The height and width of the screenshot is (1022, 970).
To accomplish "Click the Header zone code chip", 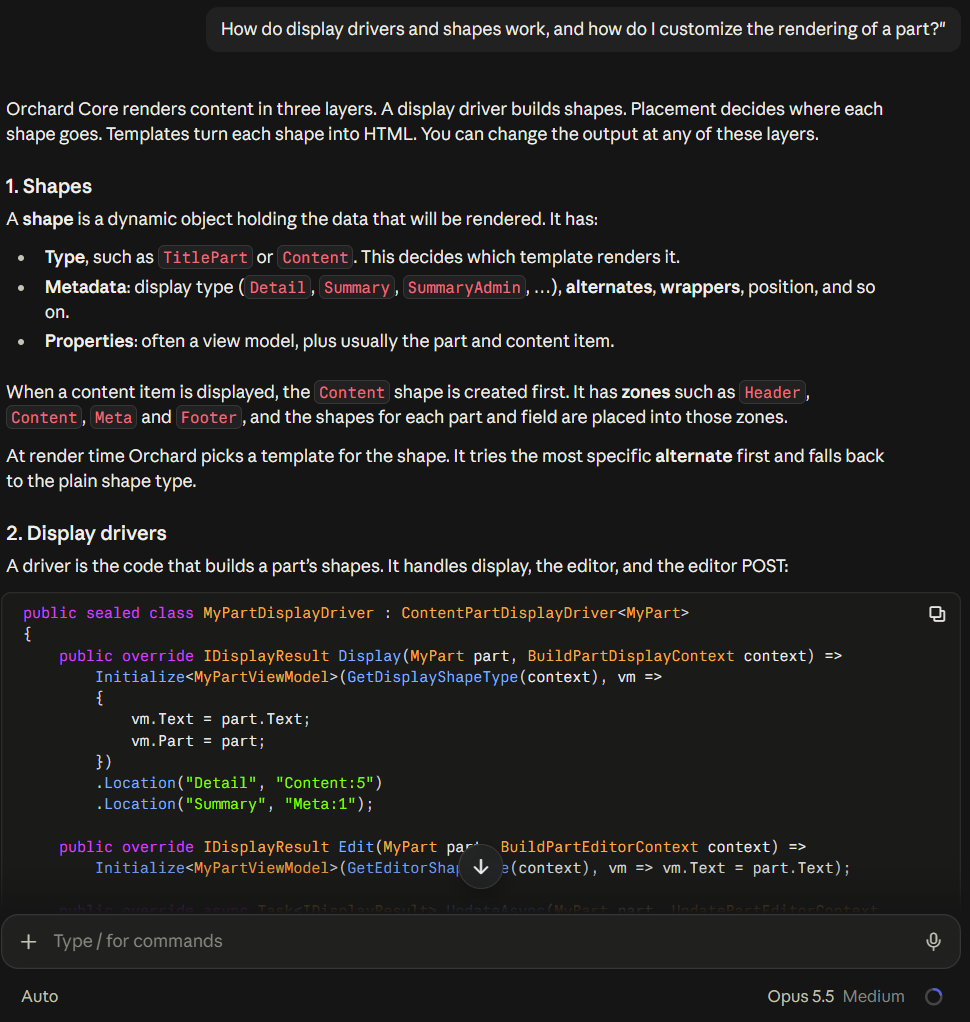I will 772,392.
